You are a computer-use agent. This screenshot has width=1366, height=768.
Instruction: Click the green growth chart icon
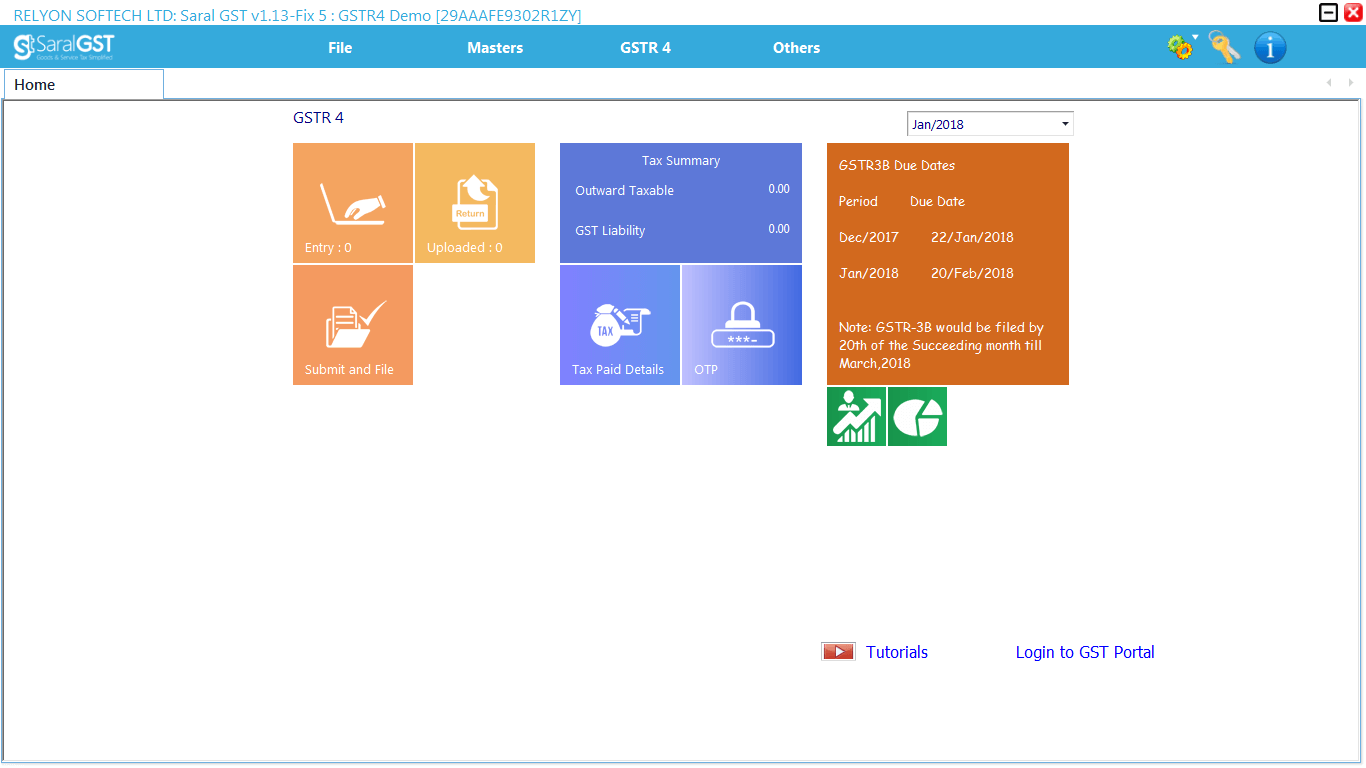tap(856, 416)
